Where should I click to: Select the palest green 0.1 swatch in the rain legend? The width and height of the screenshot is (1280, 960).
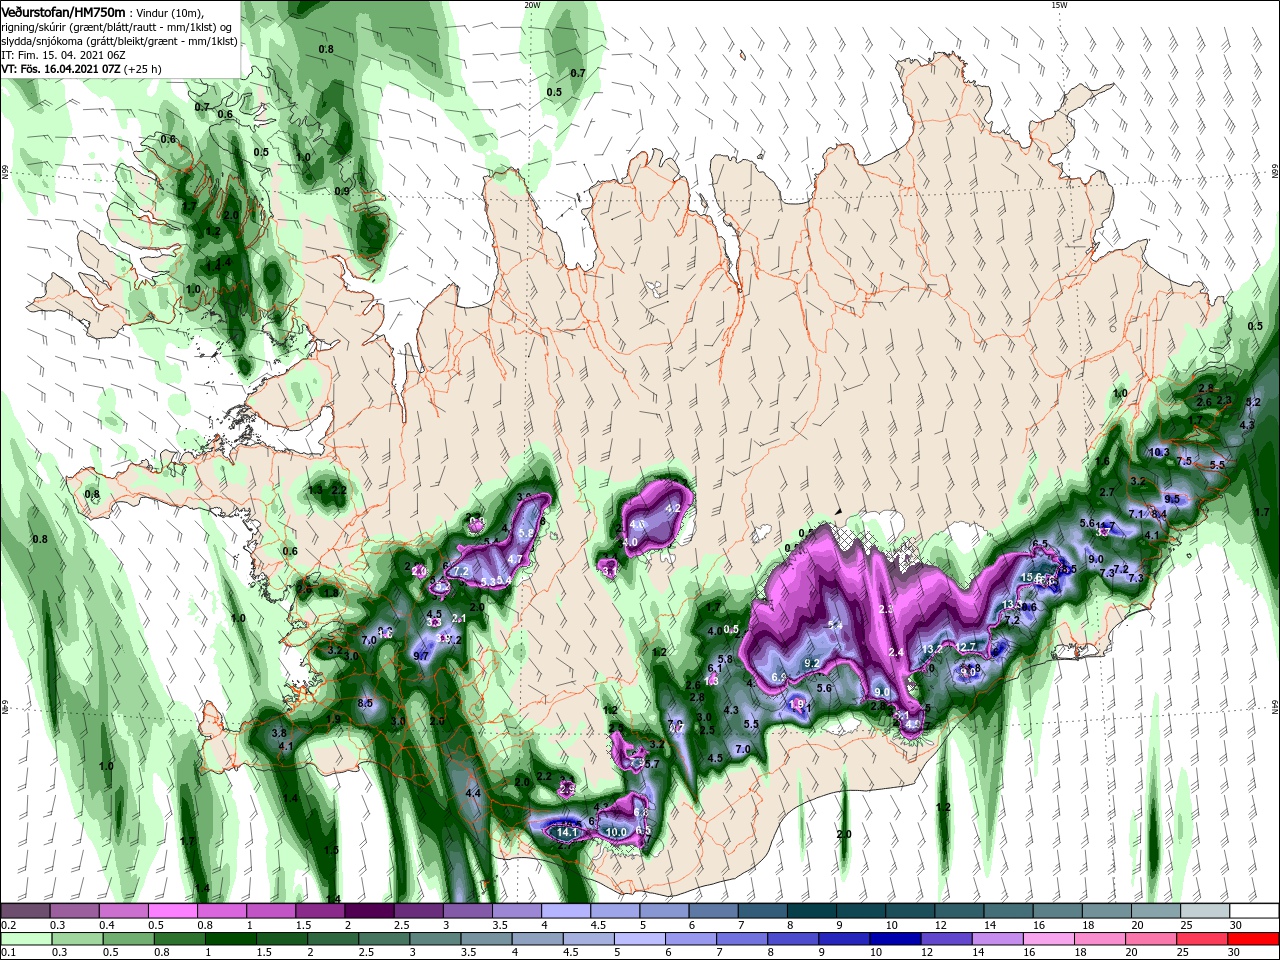[25, 939]
